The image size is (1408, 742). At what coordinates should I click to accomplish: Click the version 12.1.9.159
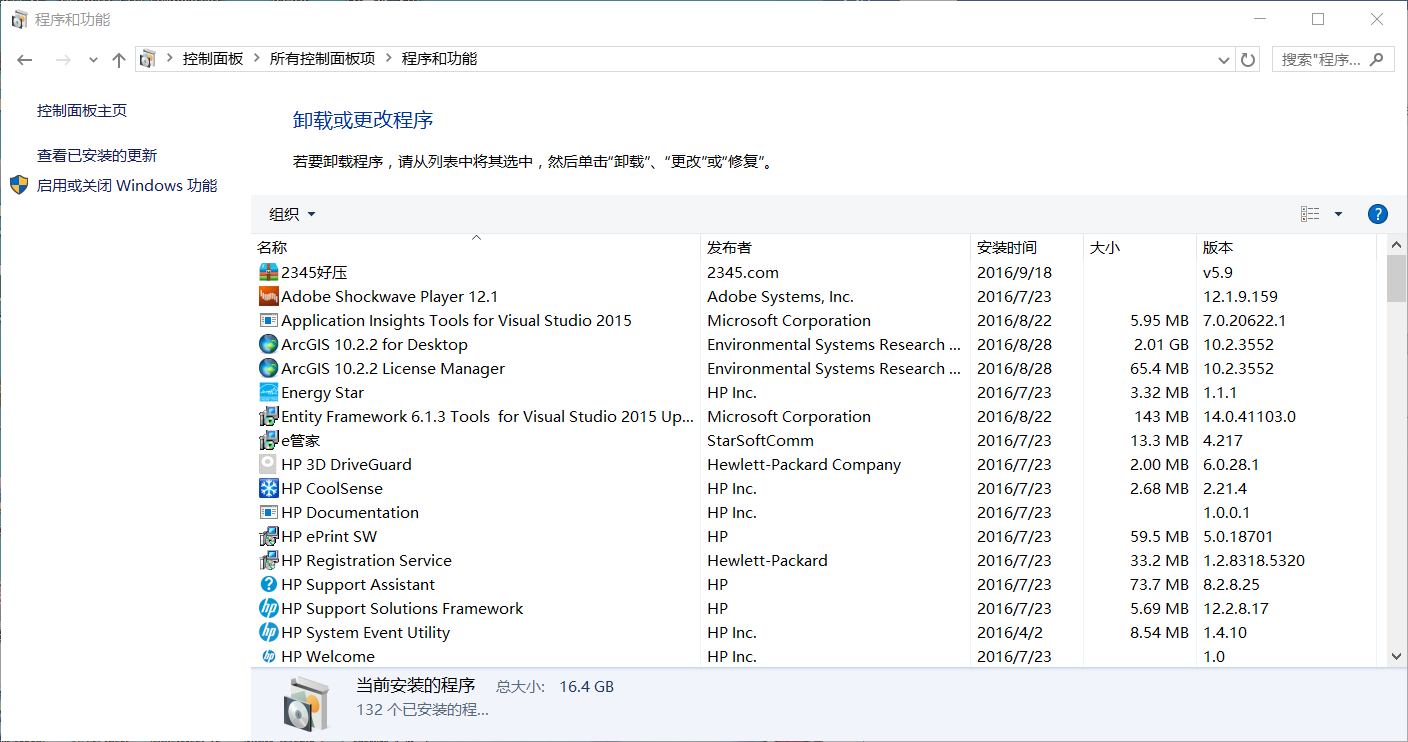coord(1241,296)
